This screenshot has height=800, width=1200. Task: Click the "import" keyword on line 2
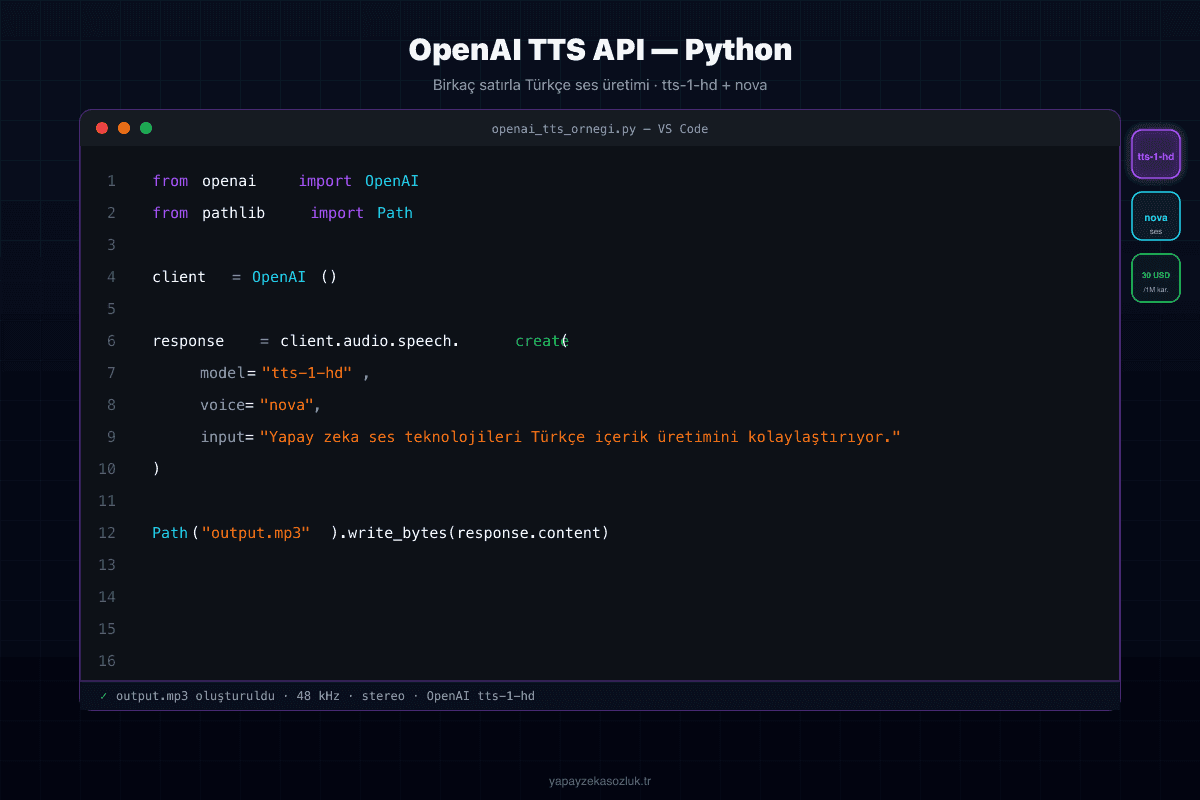pyautogui.click(x=337, y=213)
